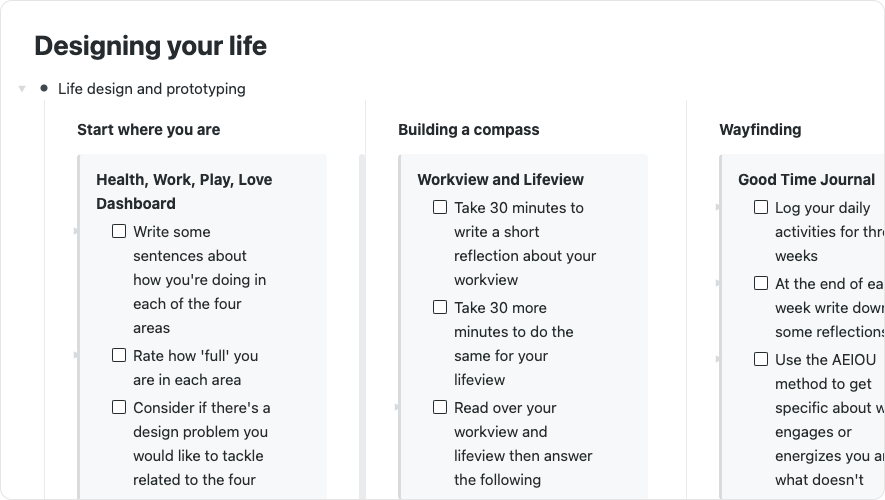Check 'Log your daily activities' checkbox

point(761,207)
